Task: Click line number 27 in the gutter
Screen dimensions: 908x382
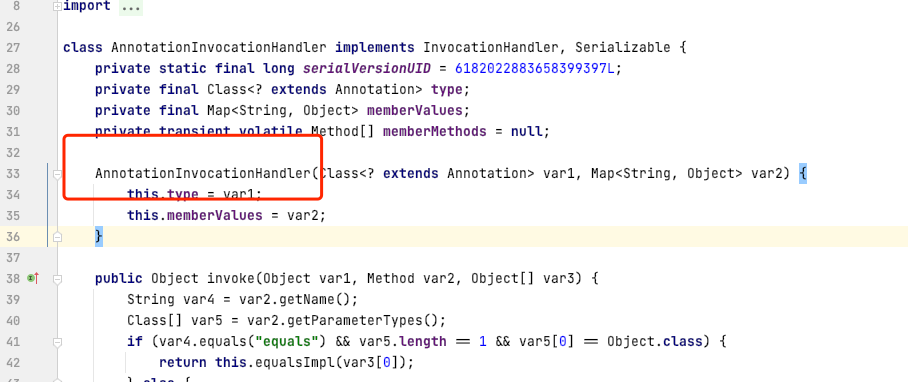Action: pyautogui.click(x=12, y=47)
